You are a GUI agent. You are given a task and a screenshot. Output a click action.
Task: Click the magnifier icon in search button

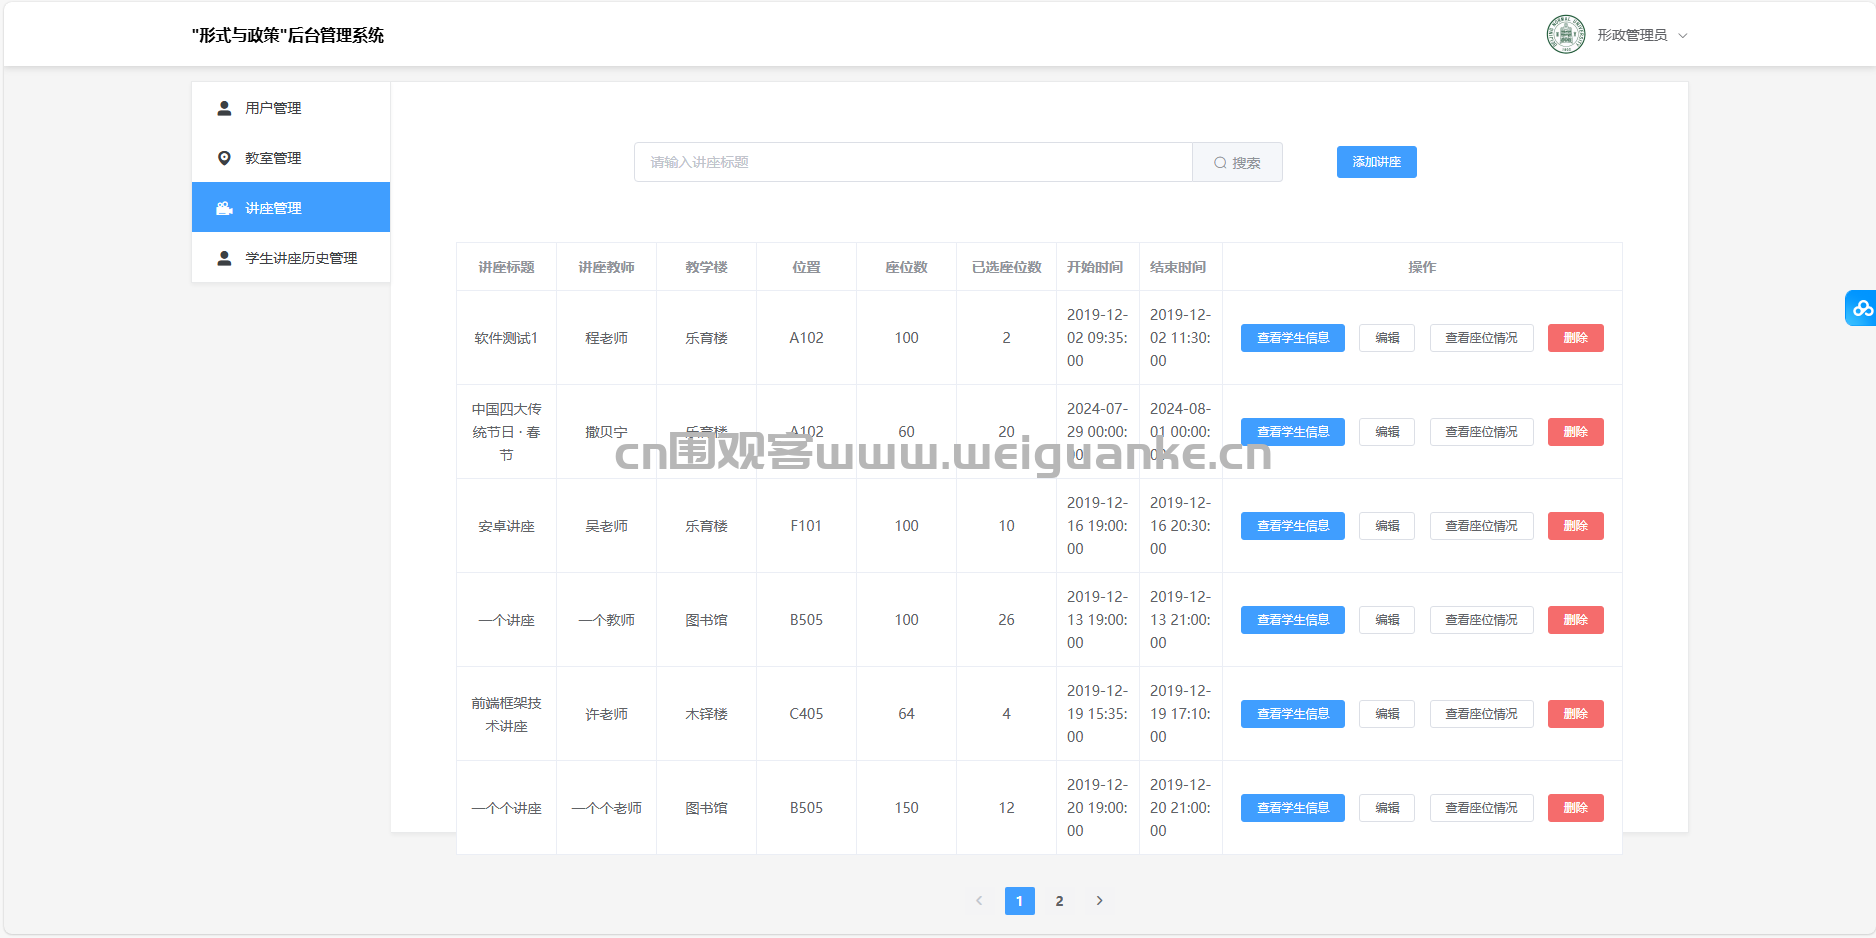[1220, 163]
